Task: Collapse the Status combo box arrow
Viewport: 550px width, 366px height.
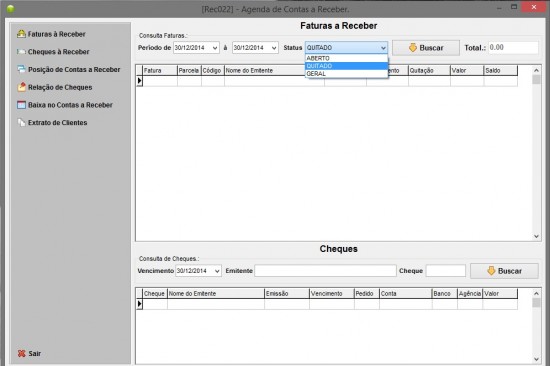Action: [383, 48]
